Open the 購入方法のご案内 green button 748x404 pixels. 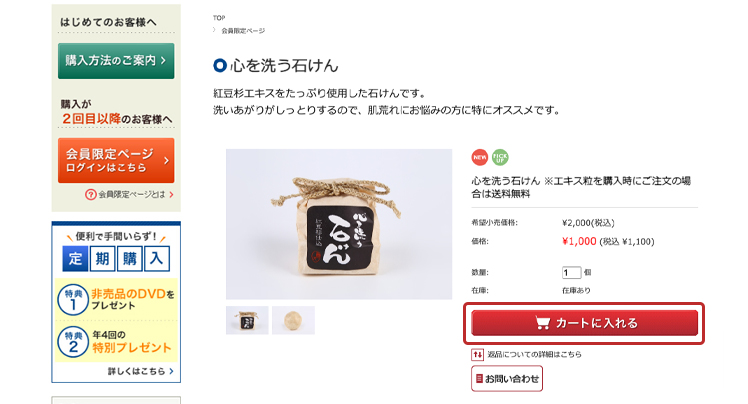click(116, 61)
